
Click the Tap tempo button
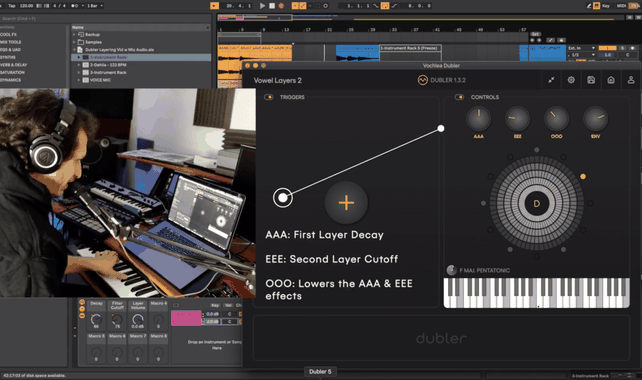point(12,6)
